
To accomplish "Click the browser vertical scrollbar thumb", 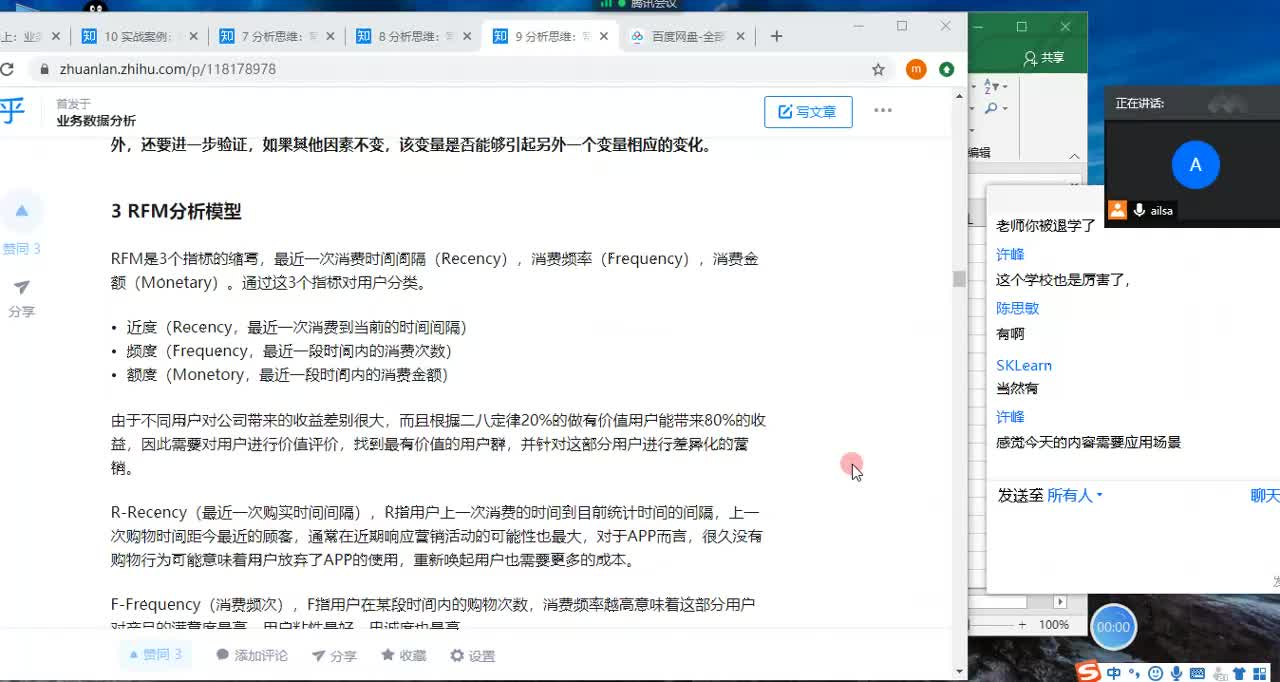I will click(959, 279).
